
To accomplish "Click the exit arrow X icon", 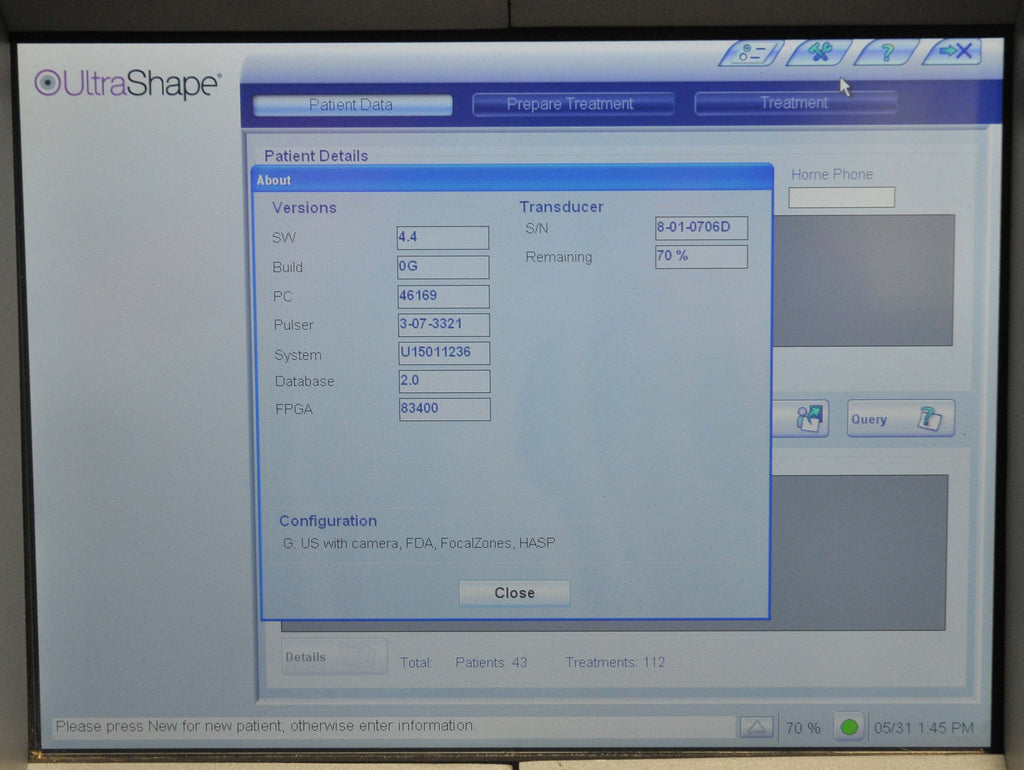I will (x=954, y=51).
